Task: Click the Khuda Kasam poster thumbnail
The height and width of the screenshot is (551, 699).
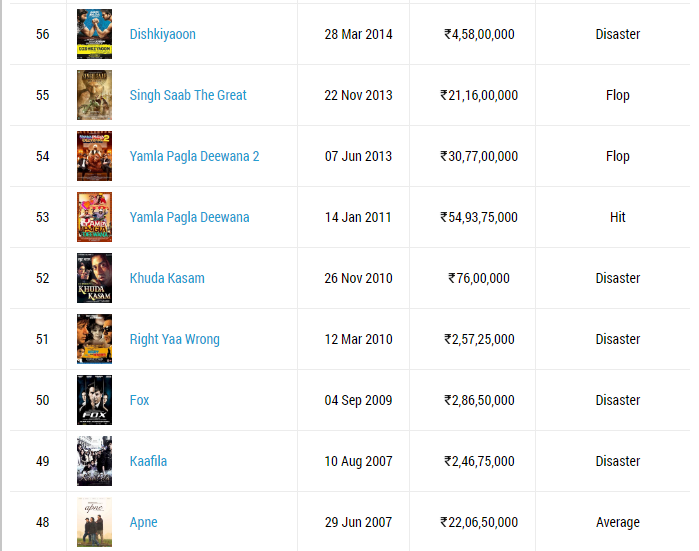Action: [x=95, y=278]
